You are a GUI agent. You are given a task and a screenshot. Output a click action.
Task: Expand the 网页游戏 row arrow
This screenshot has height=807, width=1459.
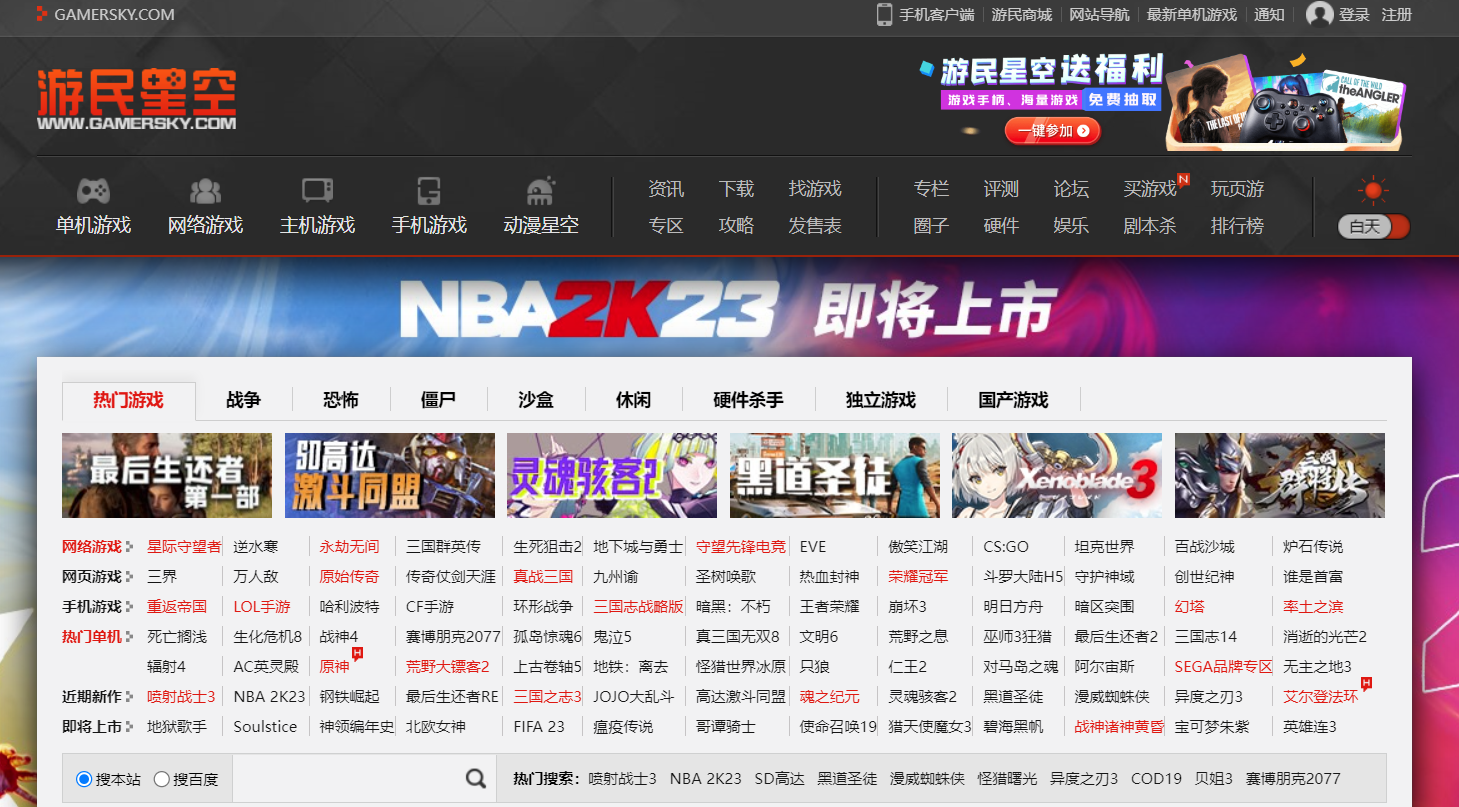pyautogui.click(x=129, y=577)
